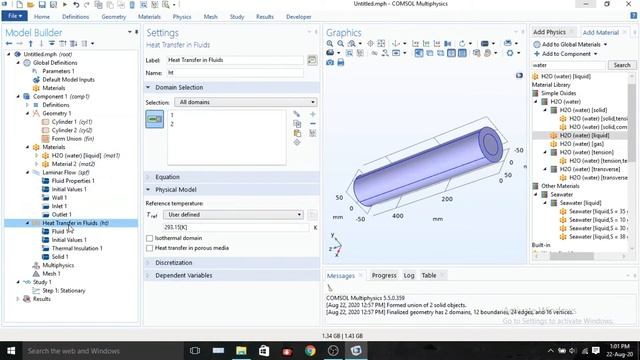The width and height of the screenshot is (640, 360).
Task: Switch to the Log tab
Action: point(409,276)
